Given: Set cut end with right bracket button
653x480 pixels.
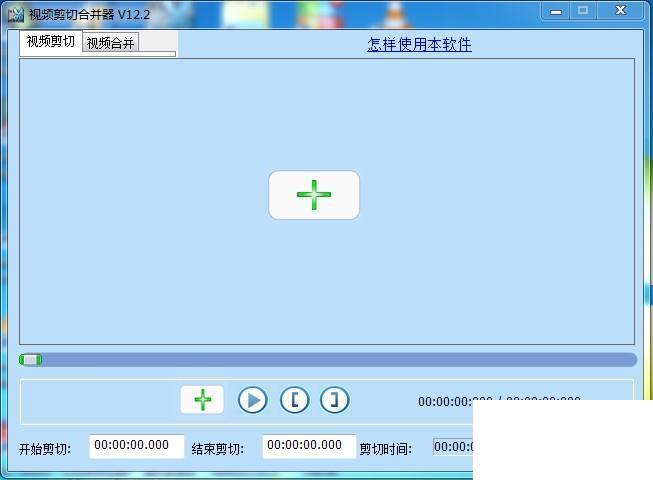Looking at the screenshot, I should click(334, 400).
